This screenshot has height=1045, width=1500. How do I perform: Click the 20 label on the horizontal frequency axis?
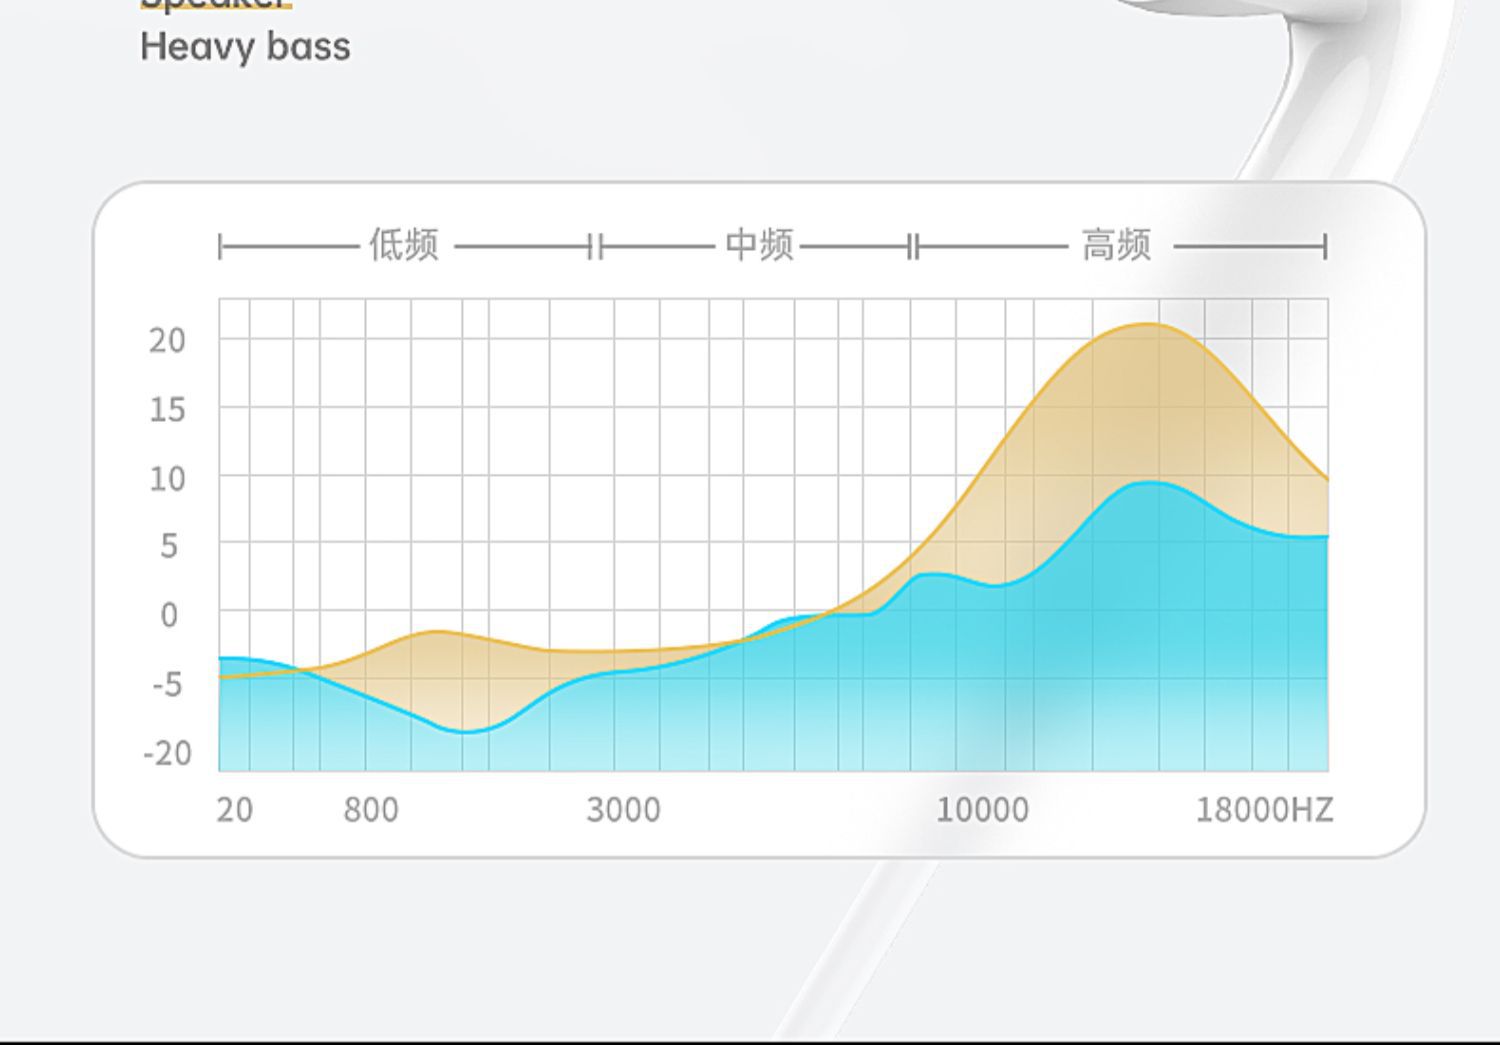pyautogui.click(x=234, y=809)
